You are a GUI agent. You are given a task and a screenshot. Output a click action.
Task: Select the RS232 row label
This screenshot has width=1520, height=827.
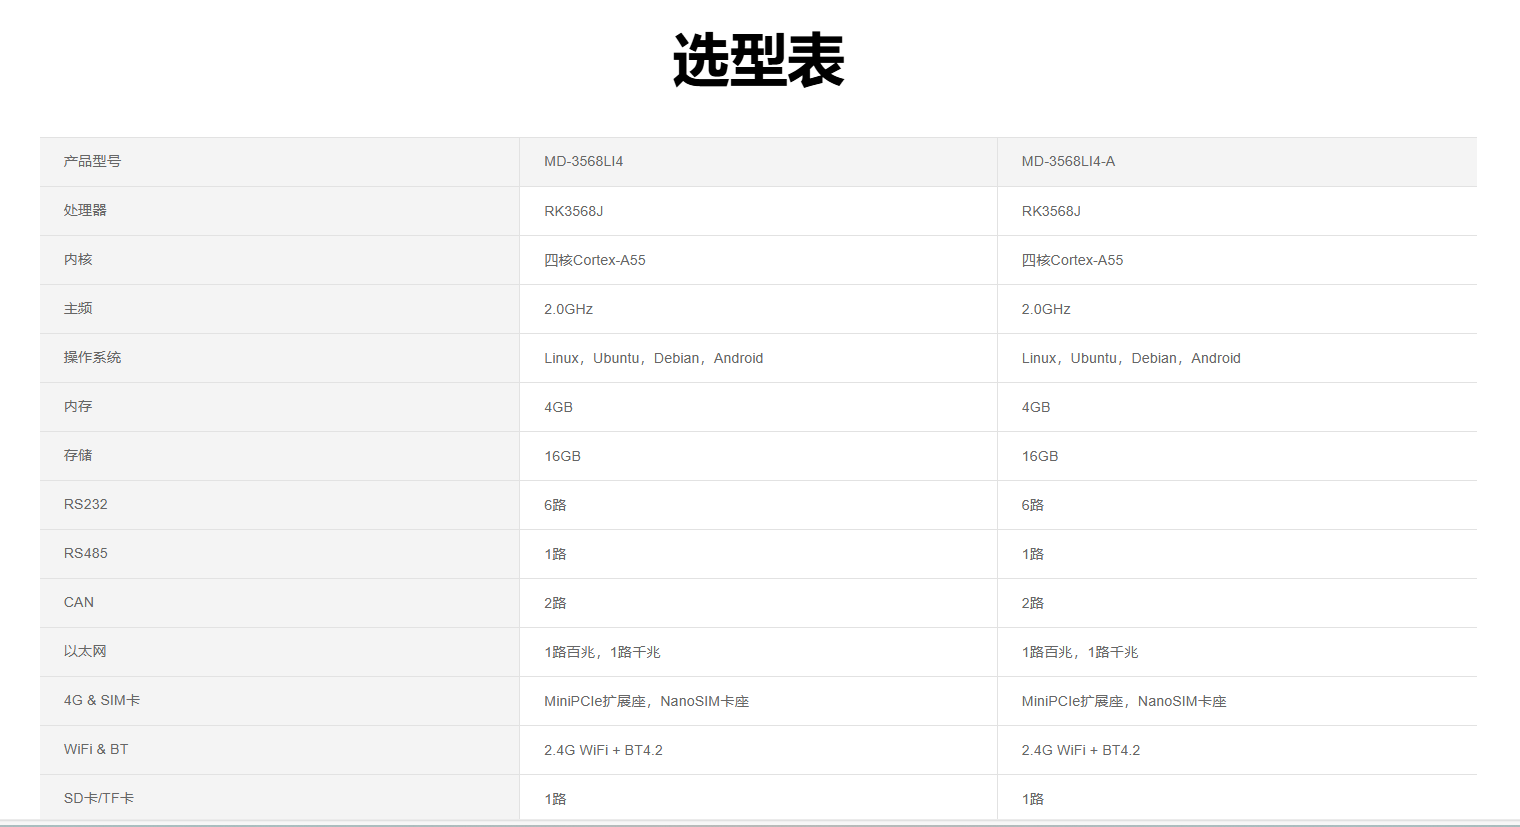tap(85, 505)
